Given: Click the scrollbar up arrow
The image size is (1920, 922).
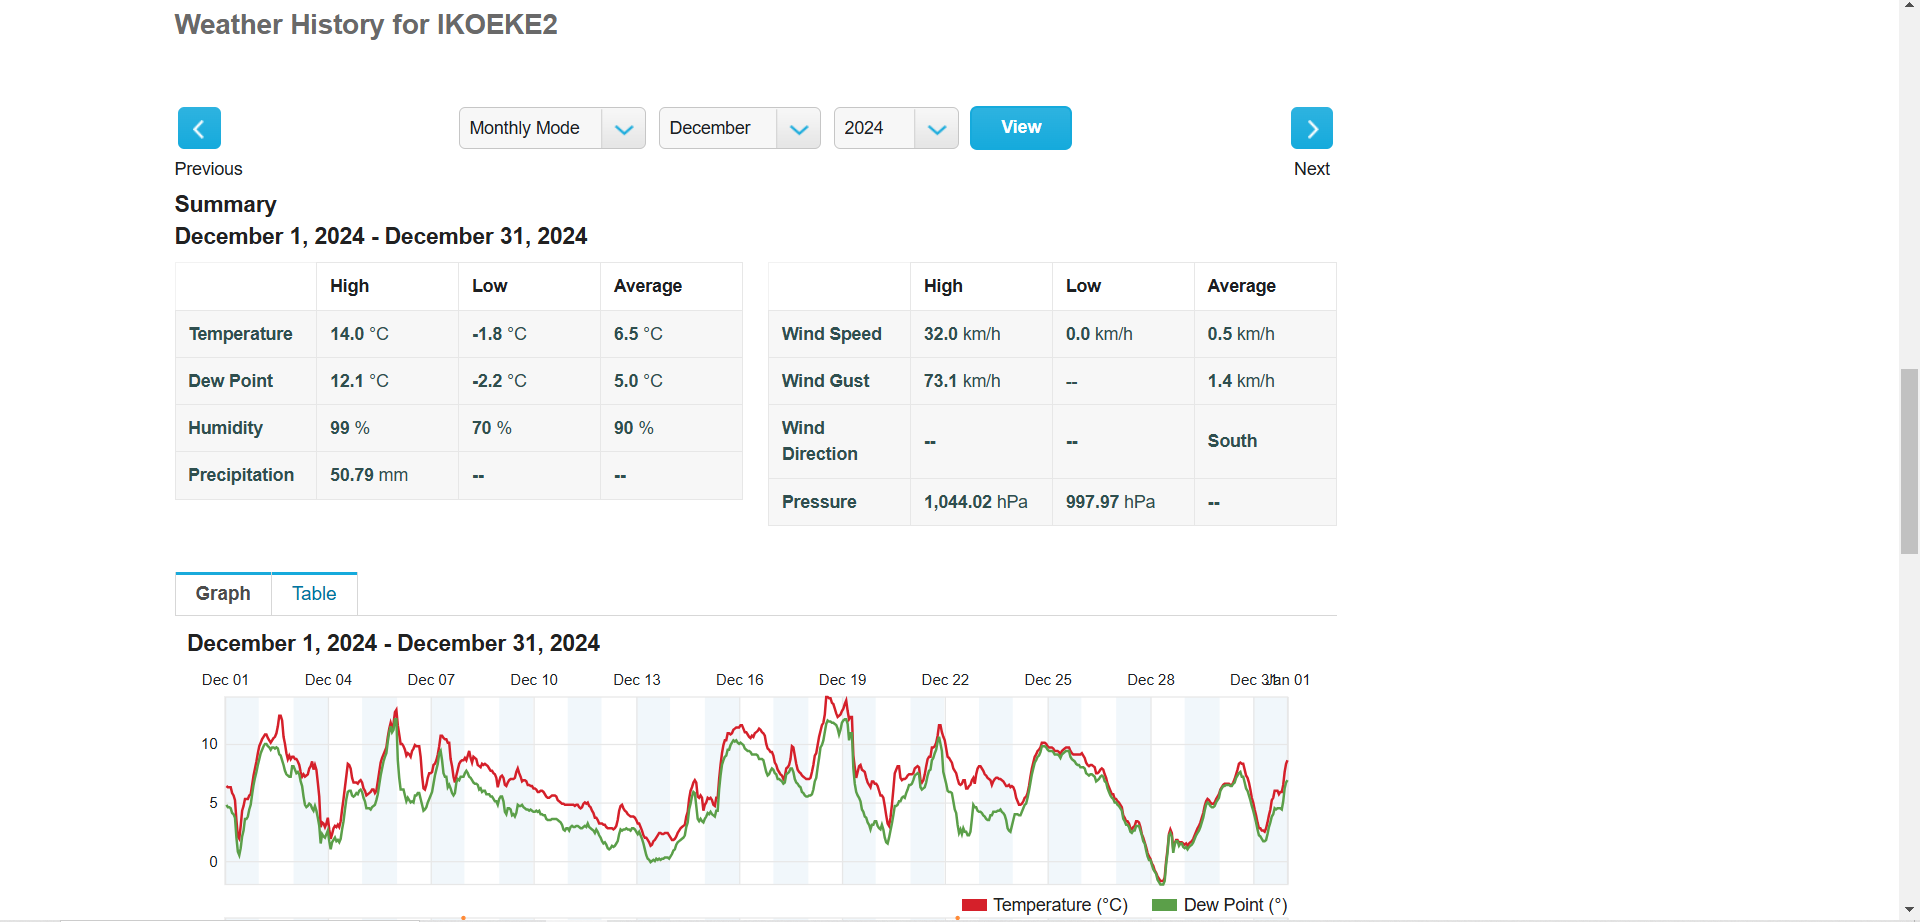Looking at the screenshot, I should [x=1909, y=7].
